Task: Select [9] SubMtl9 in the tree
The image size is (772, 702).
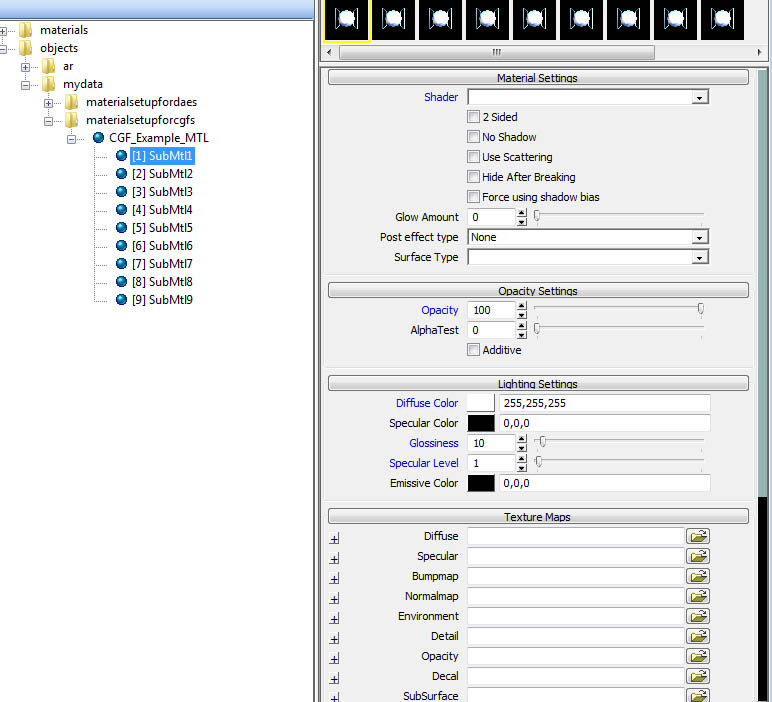Action: point(162,300)
